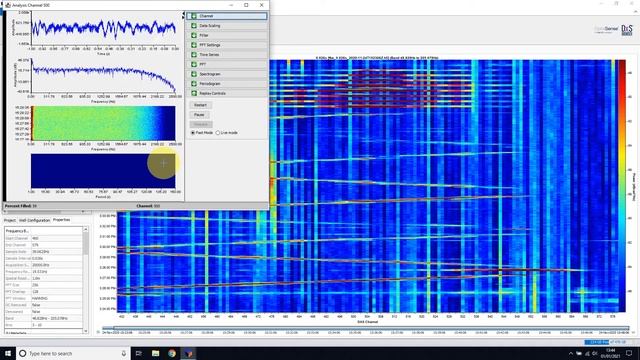Click the Start Channel property value
Viewport: 640px width, 360px height.
(x=56, y=238)
